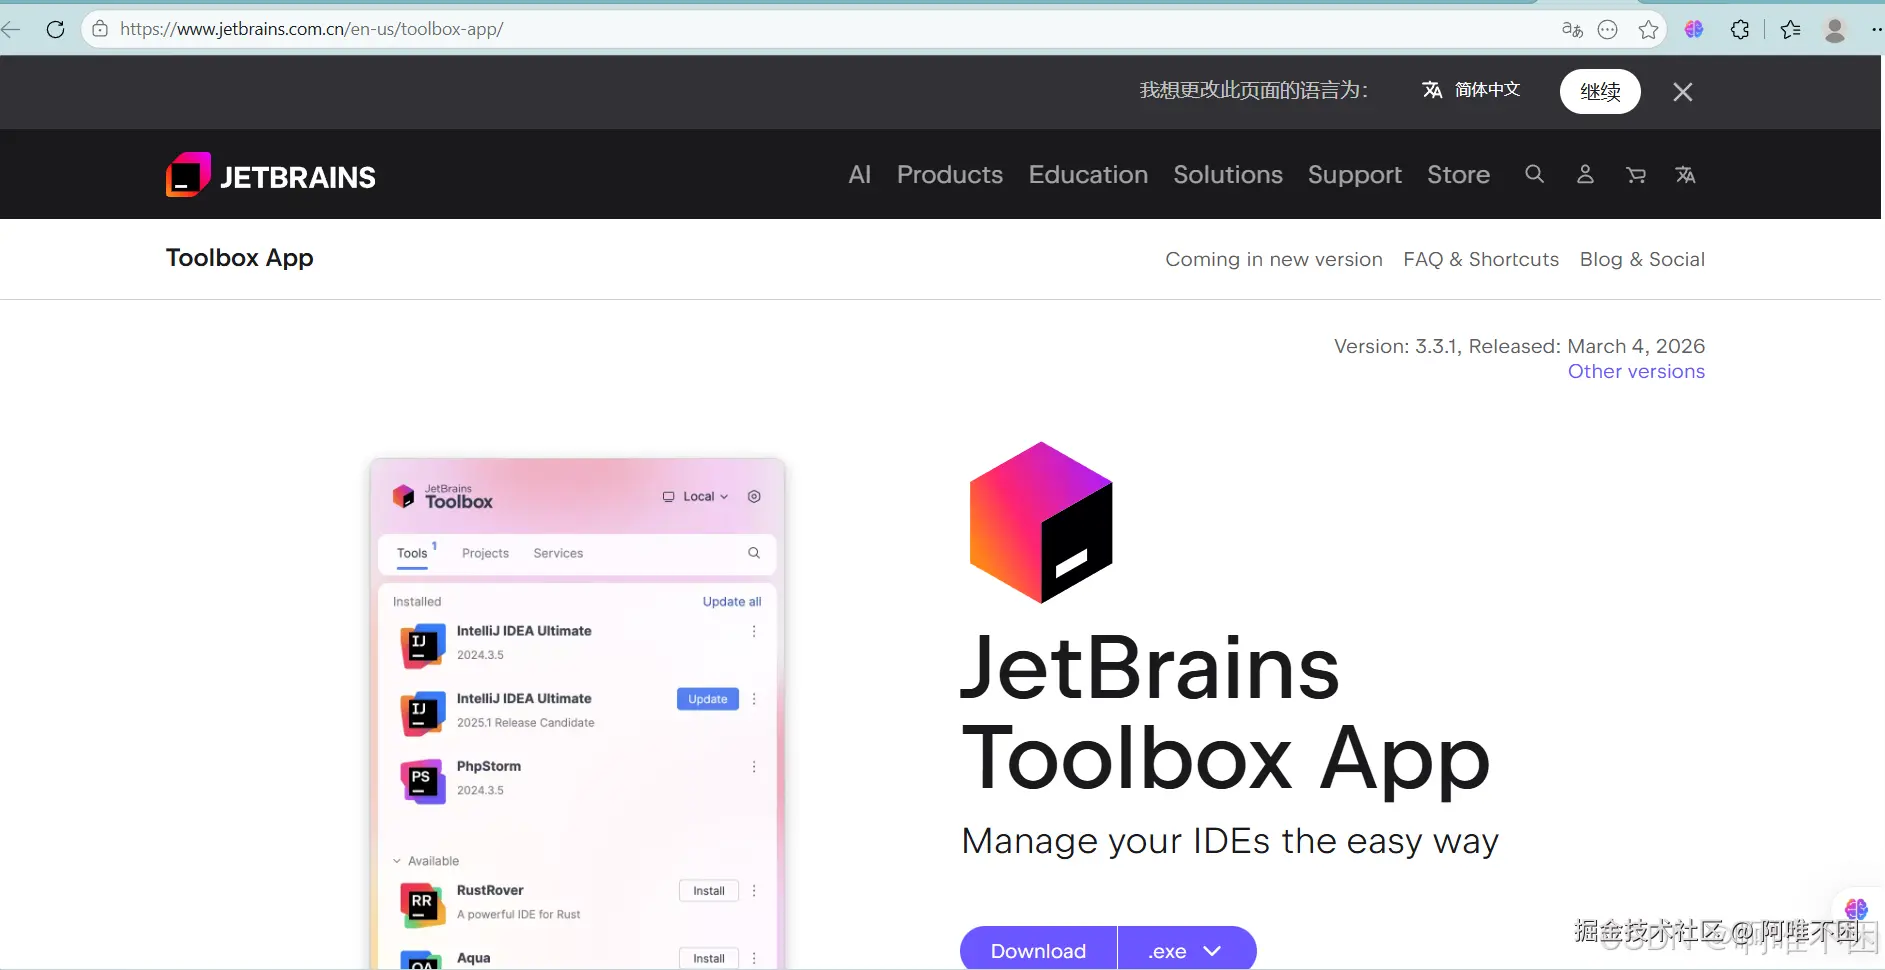Click the Toolbox logo in preview header
This screenshot has width=1885, height=970.
[x=442, y=497]
